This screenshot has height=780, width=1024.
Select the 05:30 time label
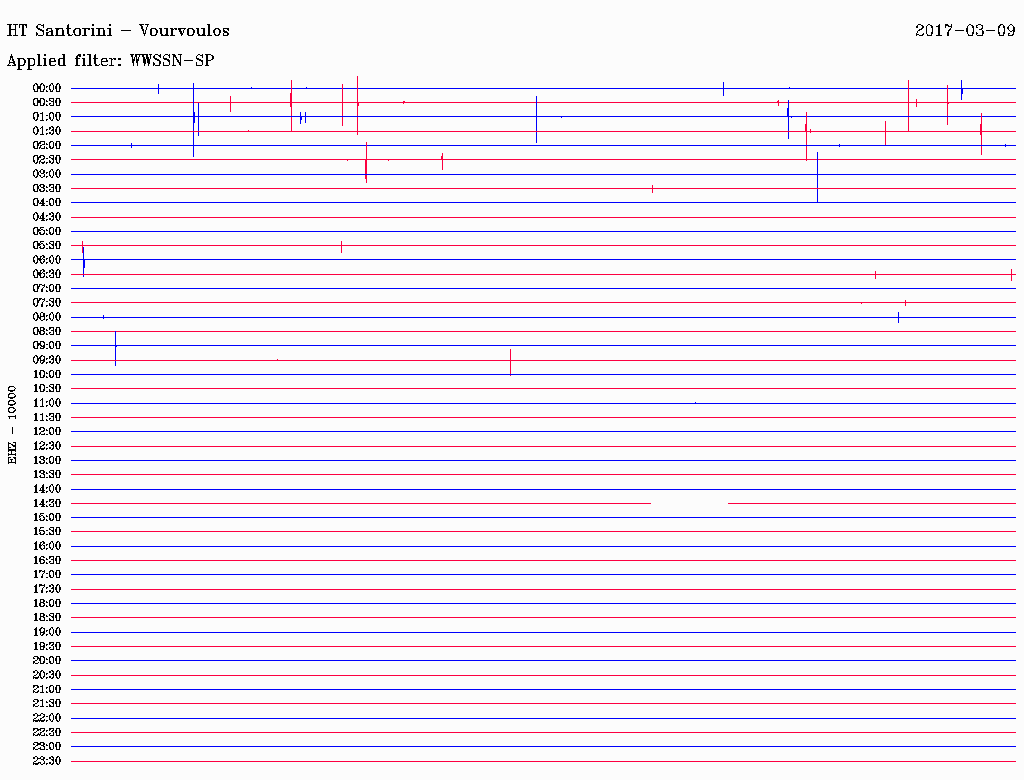point(47,246)
